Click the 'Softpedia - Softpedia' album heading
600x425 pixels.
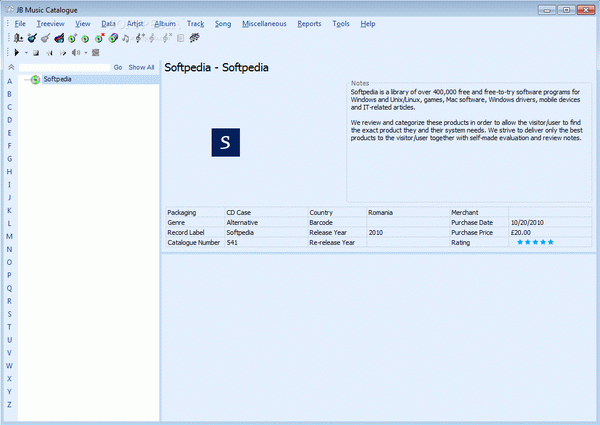(x=216, y=68)
